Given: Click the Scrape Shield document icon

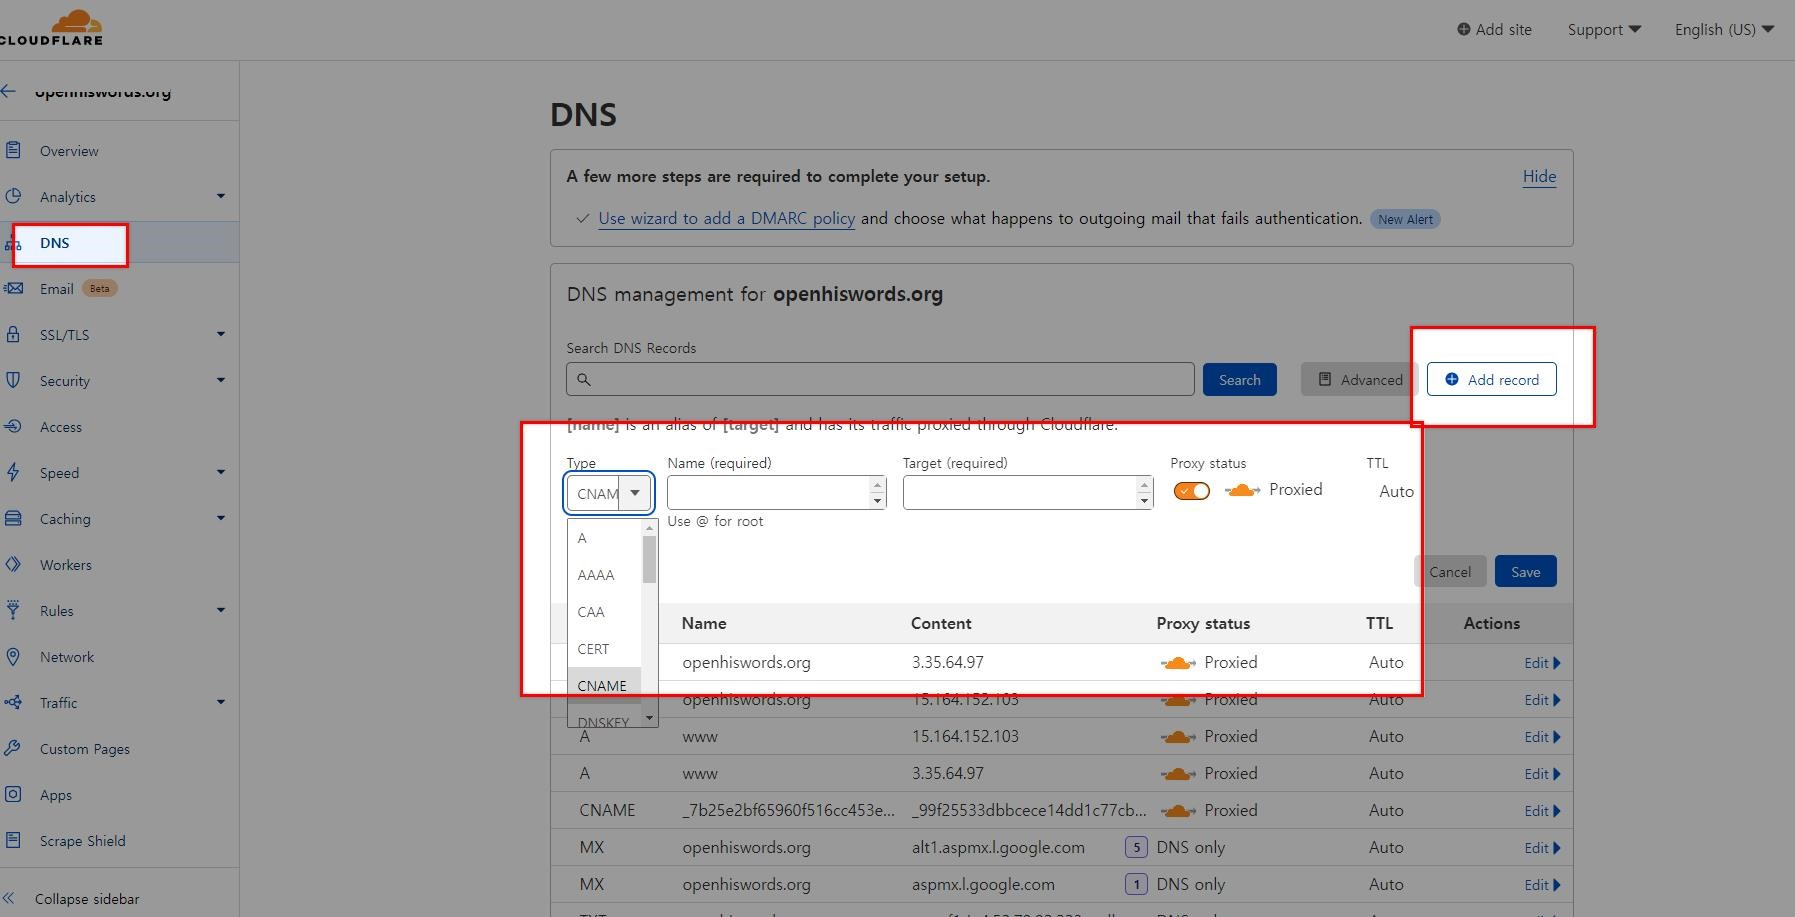Looking at the screenshot, I should pos(13,841).
